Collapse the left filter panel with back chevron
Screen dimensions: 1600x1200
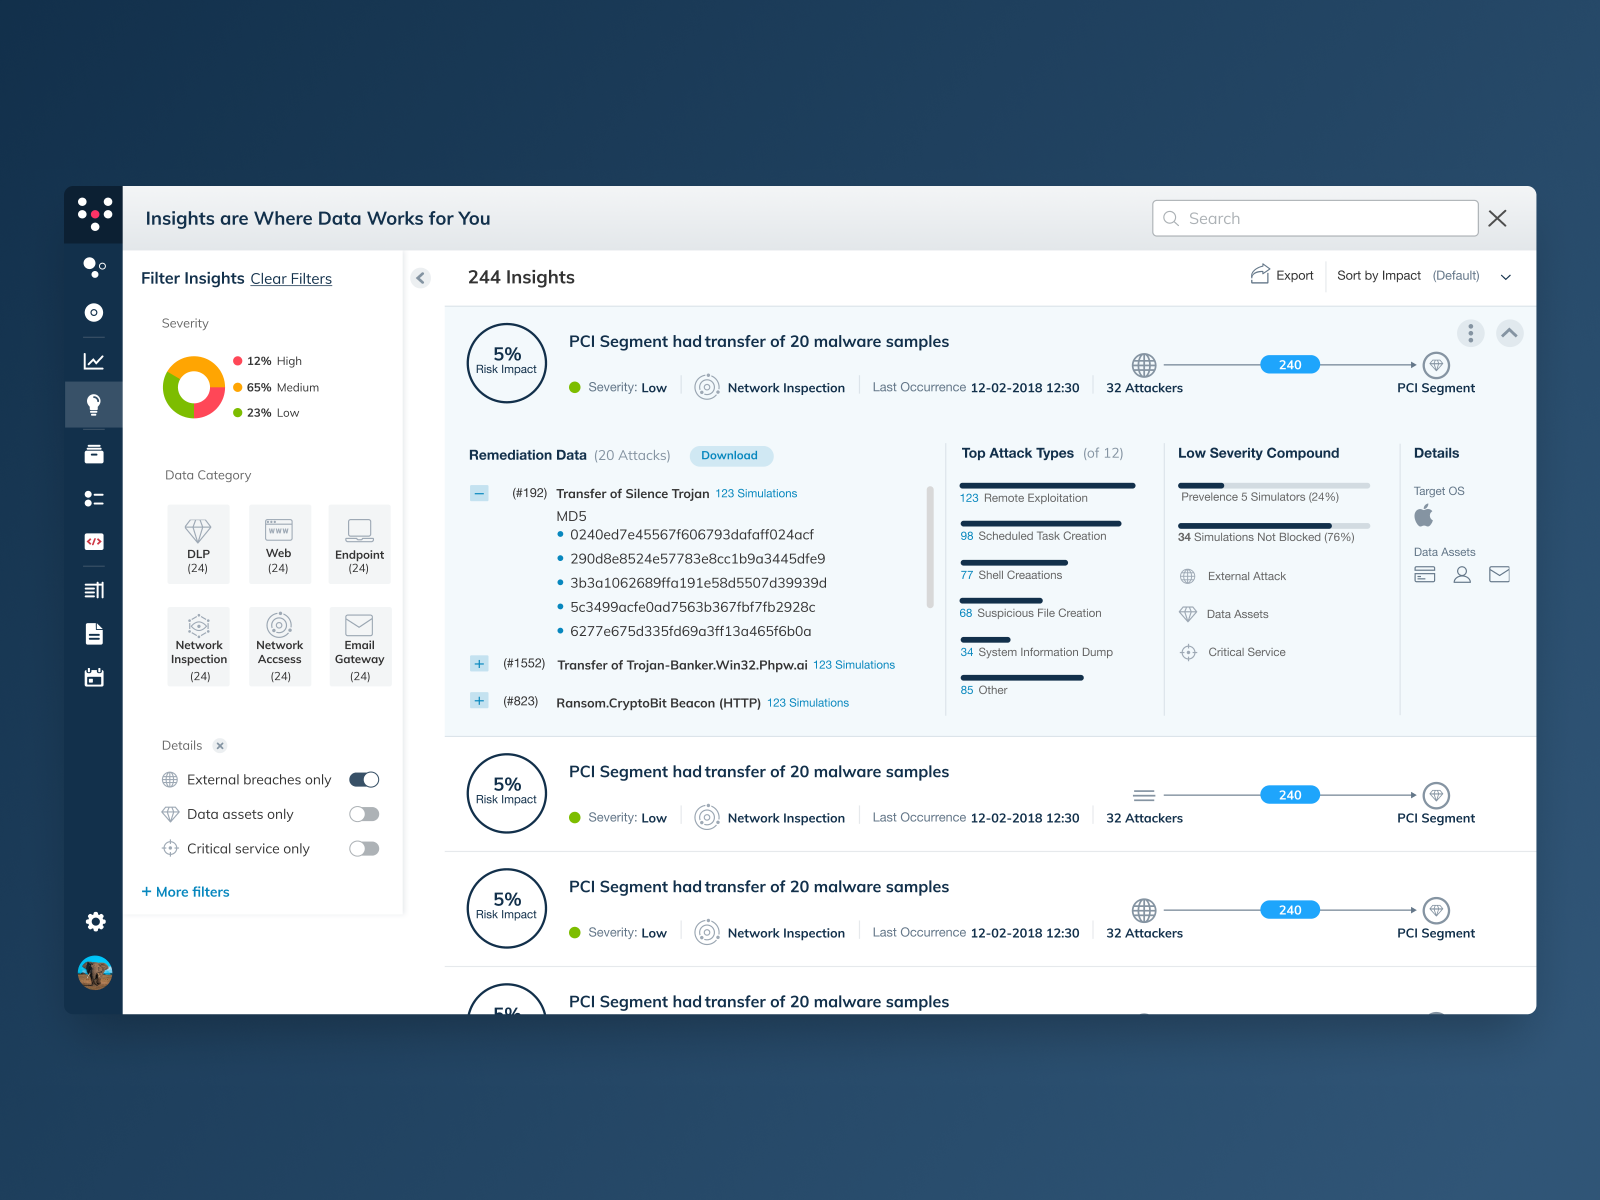420,278
